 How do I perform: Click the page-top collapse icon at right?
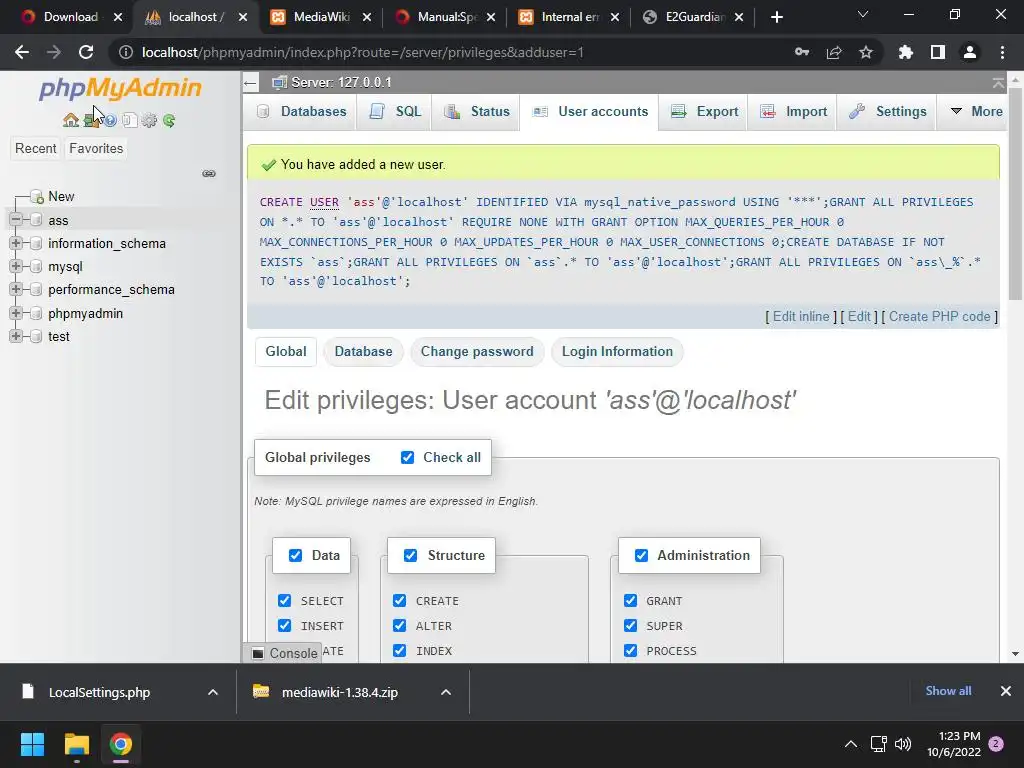pos(998,83)
